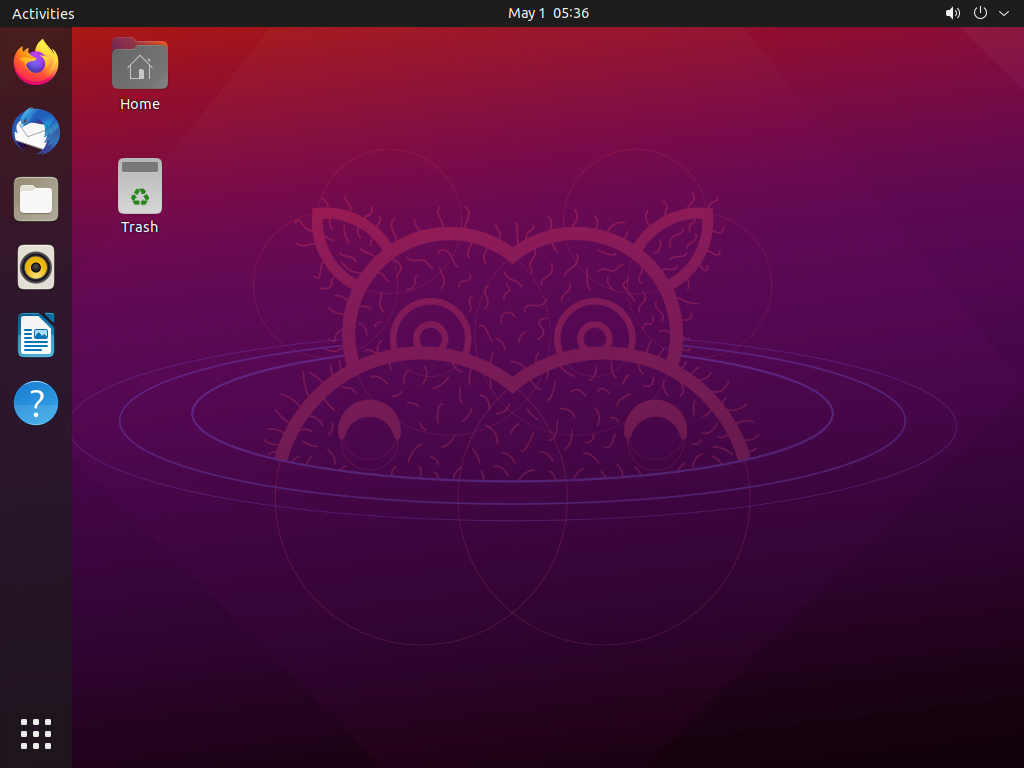
Task: Open LibreOffice Writer from the dock
Action: pyautogui.click(x=36, y=335)
